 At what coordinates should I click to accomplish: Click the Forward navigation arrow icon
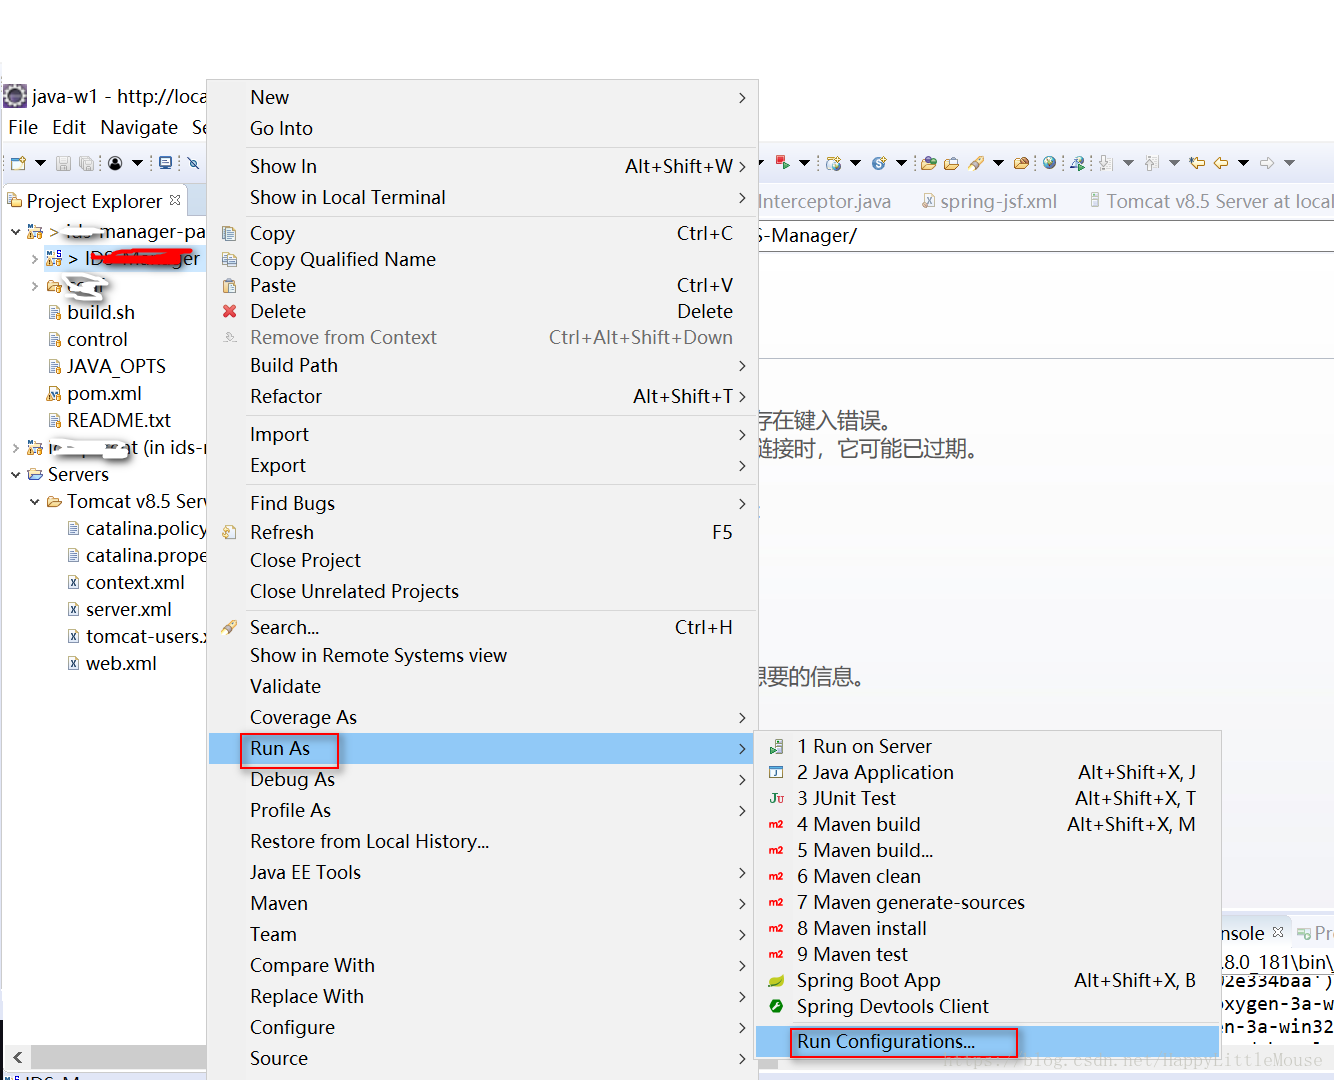point(1267,163)
